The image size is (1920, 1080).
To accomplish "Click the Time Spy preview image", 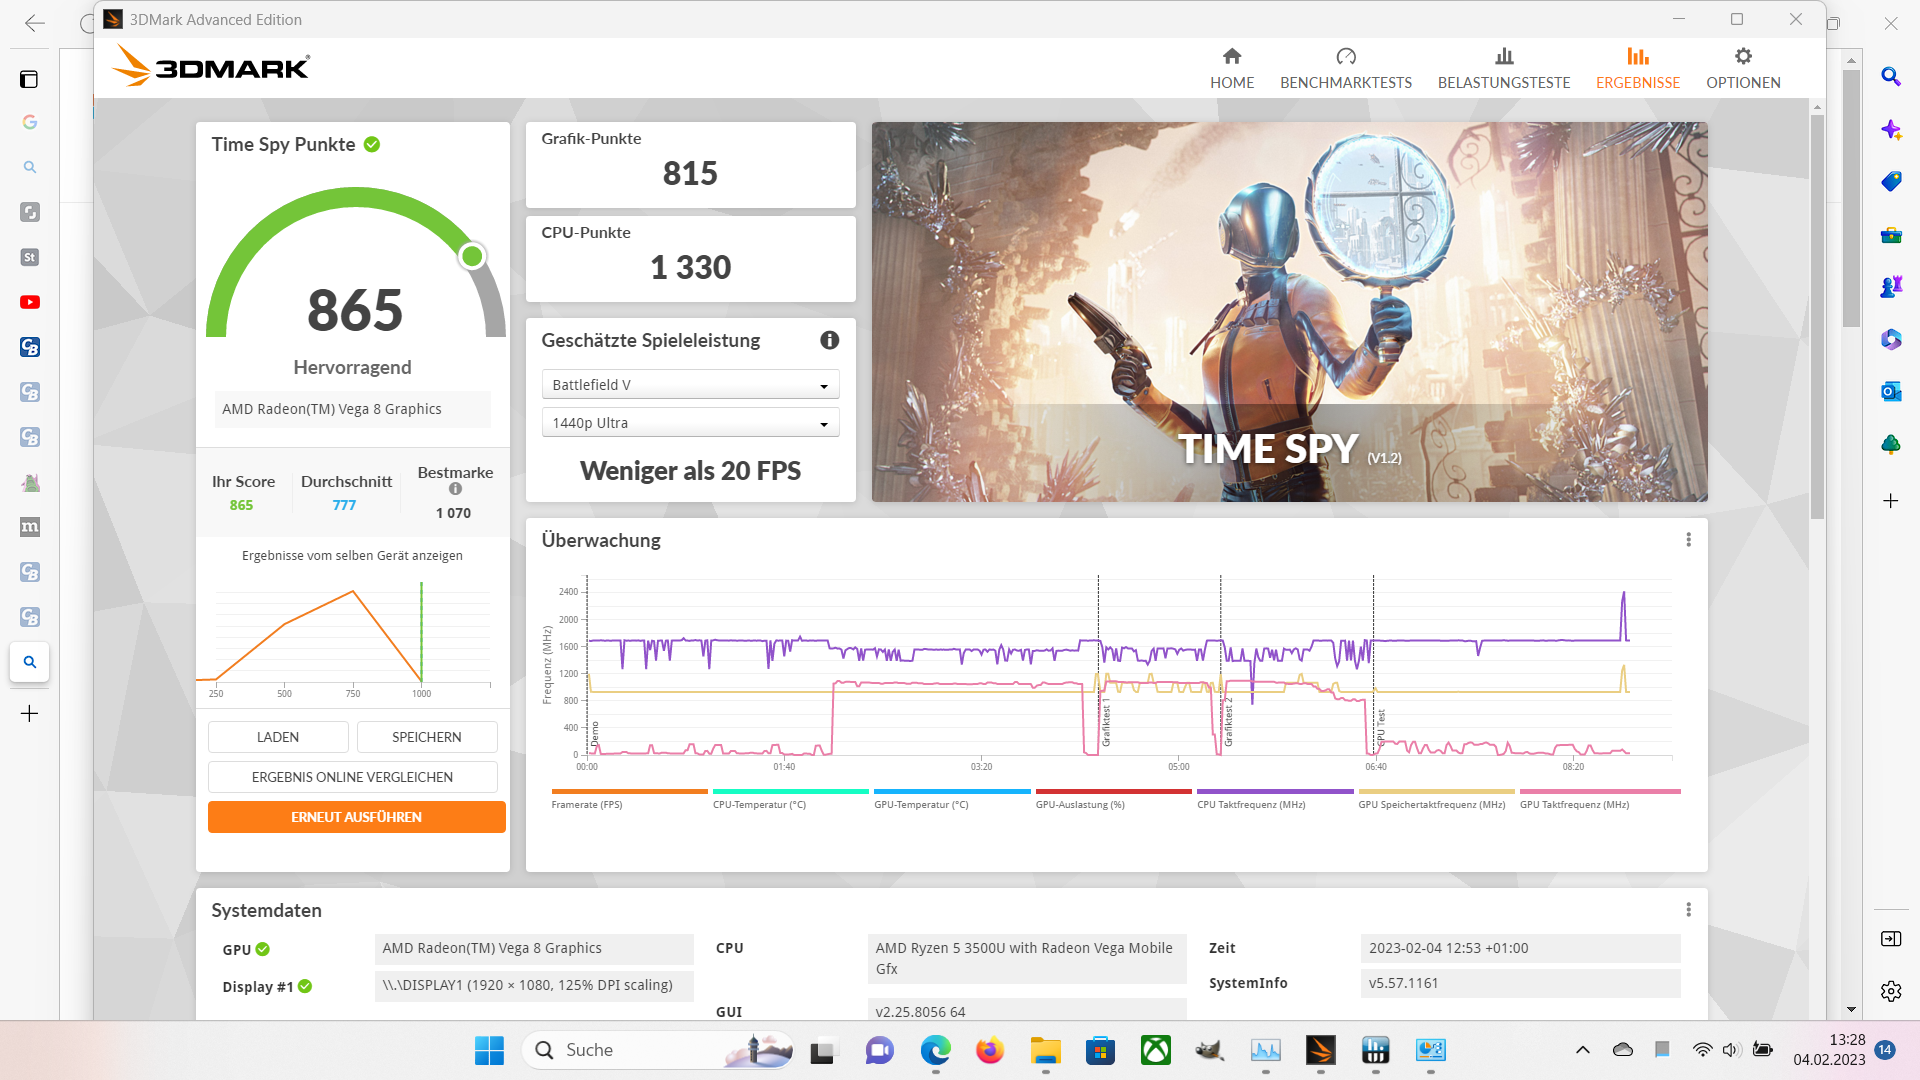I will [1289, 312].
